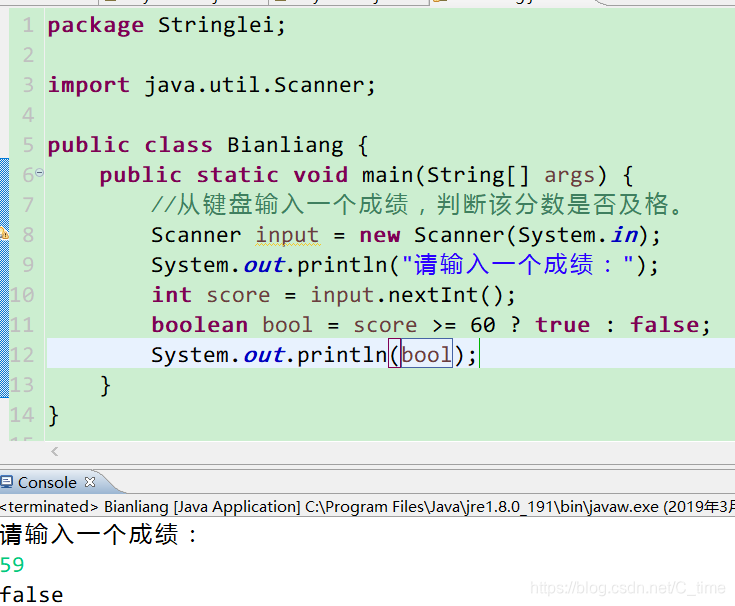The height and width of the screenshot is (606, 735).
Task: Click the underlined variable 'input' on line 8
Action: (288, 235)
